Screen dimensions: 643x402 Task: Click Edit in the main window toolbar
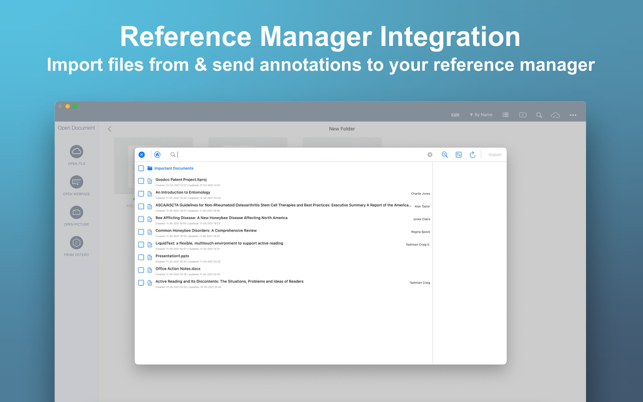[x=455, y=115]
